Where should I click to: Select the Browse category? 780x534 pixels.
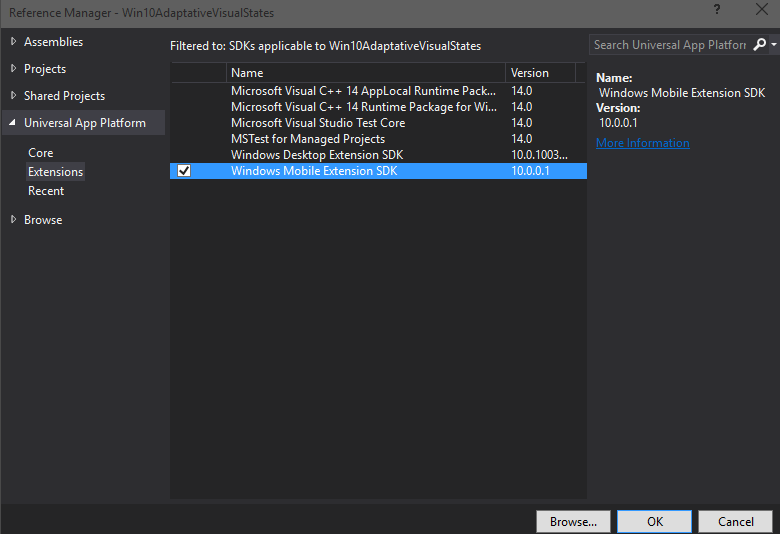[43, 219]
